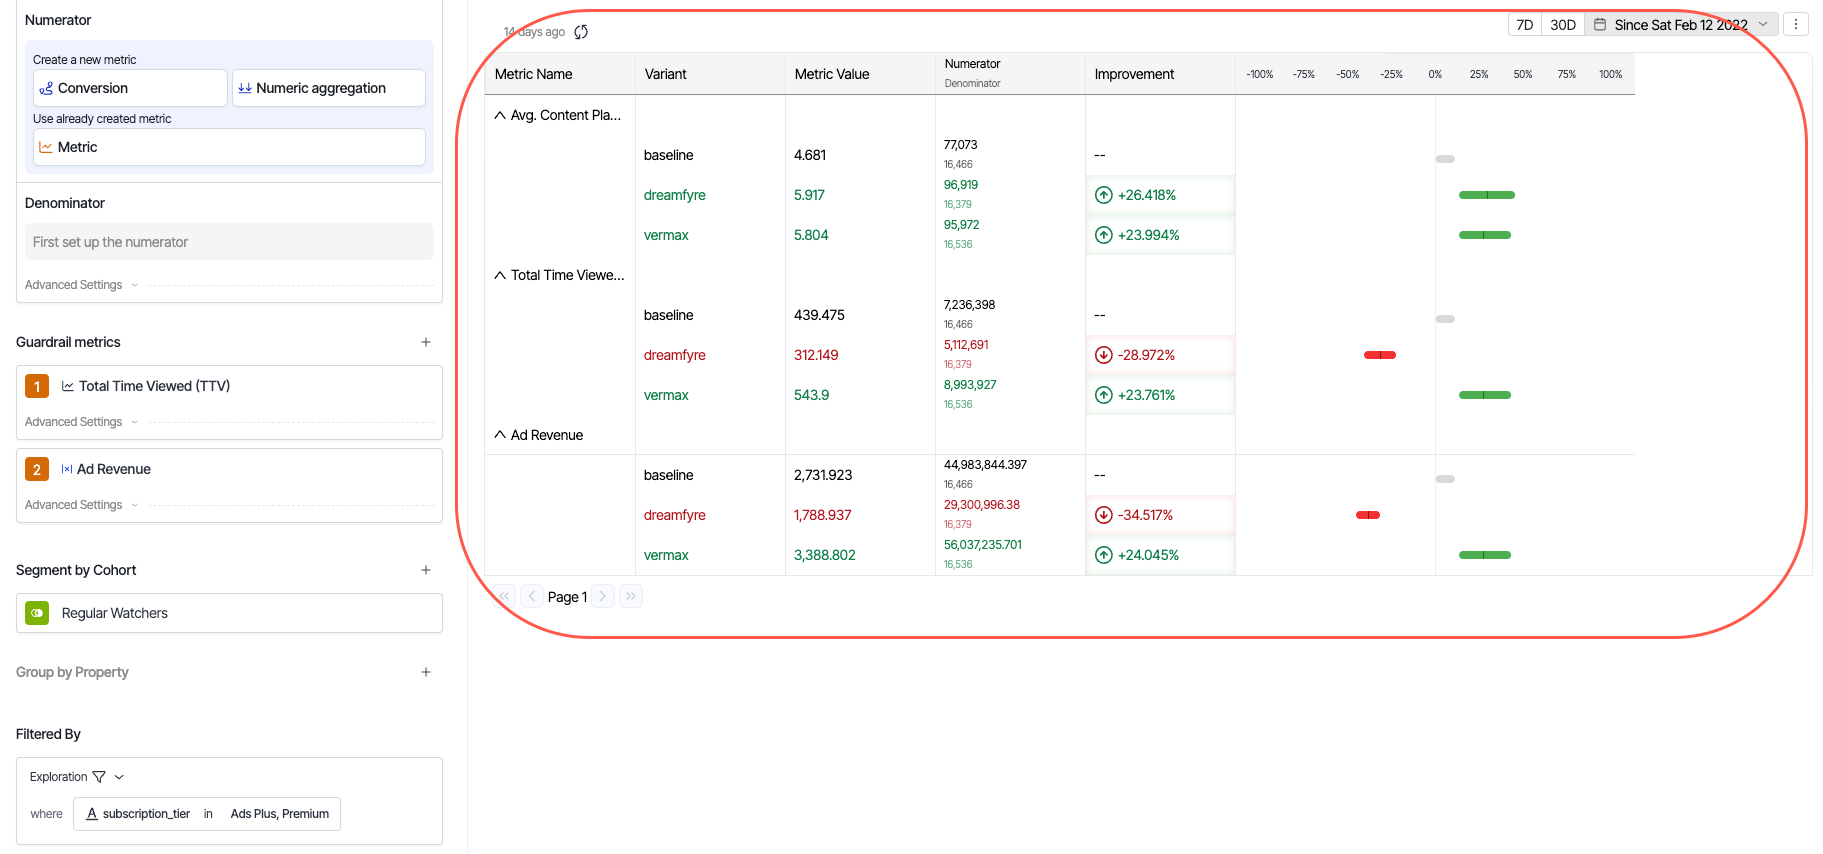Choose Numeric aggregation metric type
Image resolution: width=1823 pixels, height=854 pixels.
(x=328, y=88)
